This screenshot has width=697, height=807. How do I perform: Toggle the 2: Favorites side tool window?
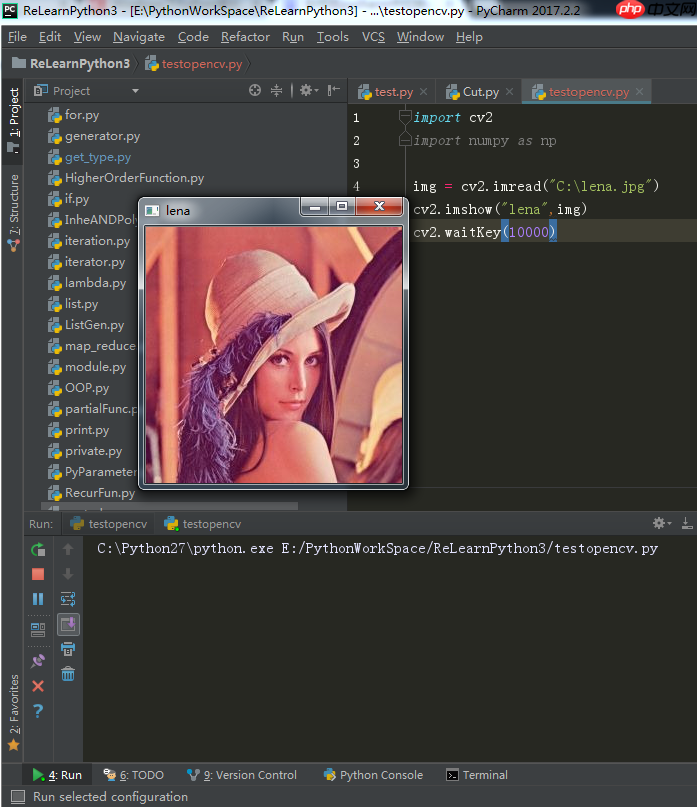pyautogui.click(x=14, y=711)
